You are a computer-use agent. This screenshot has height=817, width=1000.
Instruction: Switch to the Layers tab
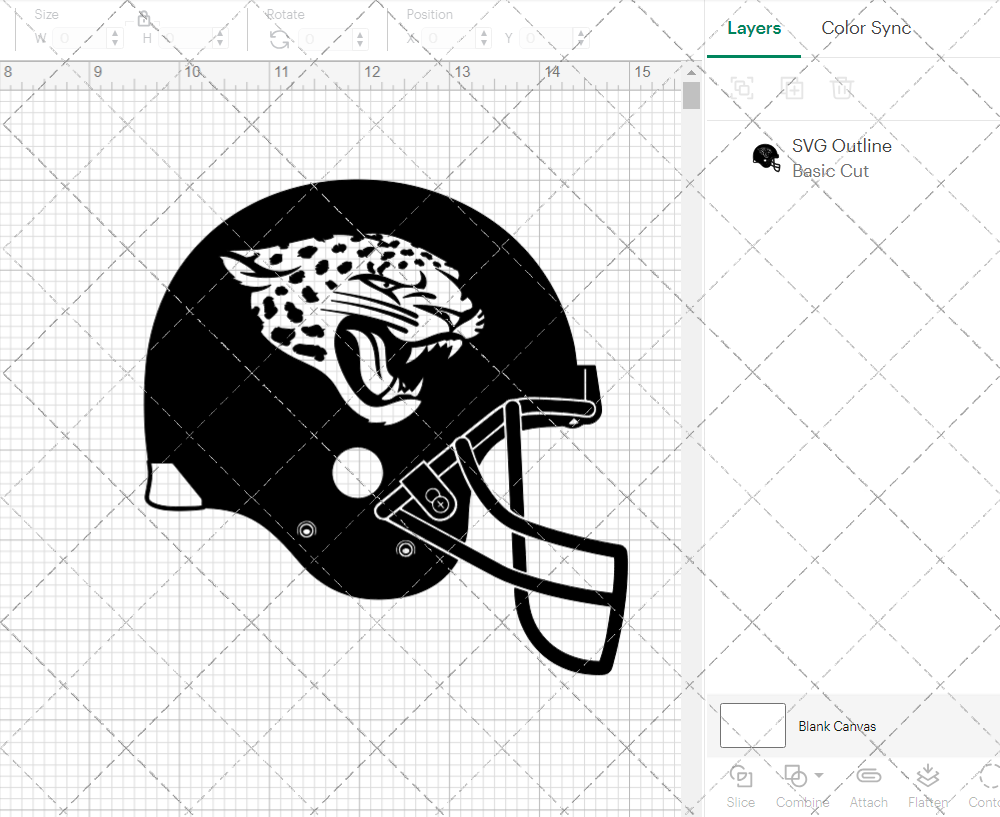(x=754, y=28)
